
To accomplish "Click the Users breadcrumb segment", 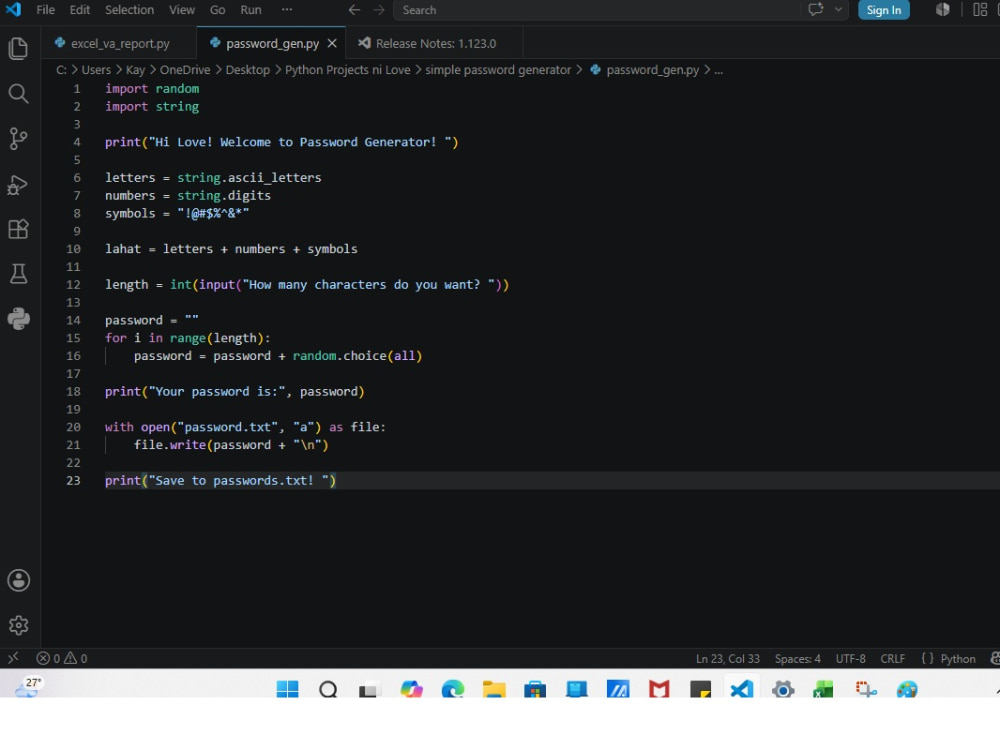I will pyautogui.click(x=96, y=70).
